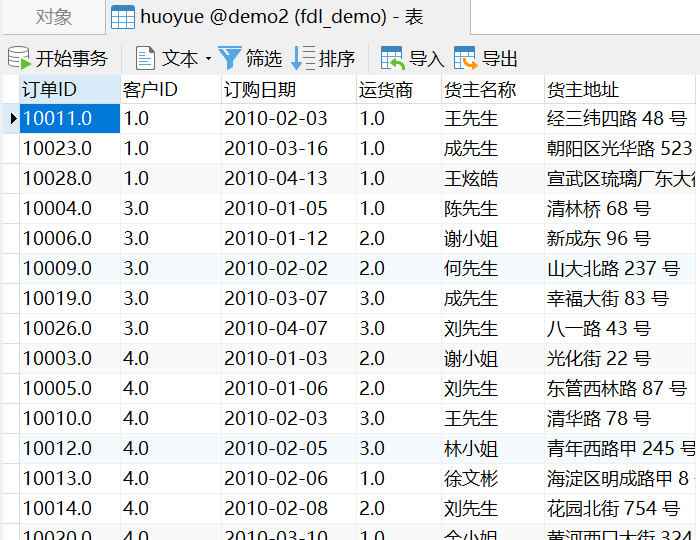Image resolution: width=700 pixels, height=540 pixels.
Task: Click the address cell 八一路 43 号
Action: pyautogui.click(x=620, y=328)
